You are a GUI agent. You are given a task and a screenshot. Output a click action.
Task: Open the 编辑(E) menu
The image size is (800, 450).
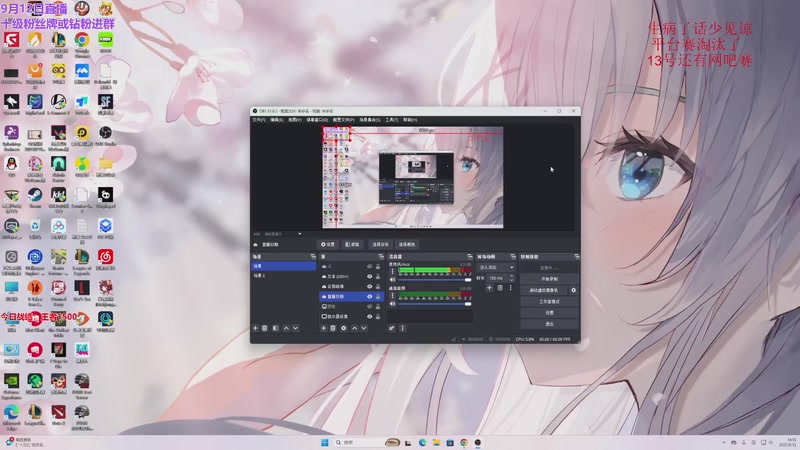click(x=277, y=120)
